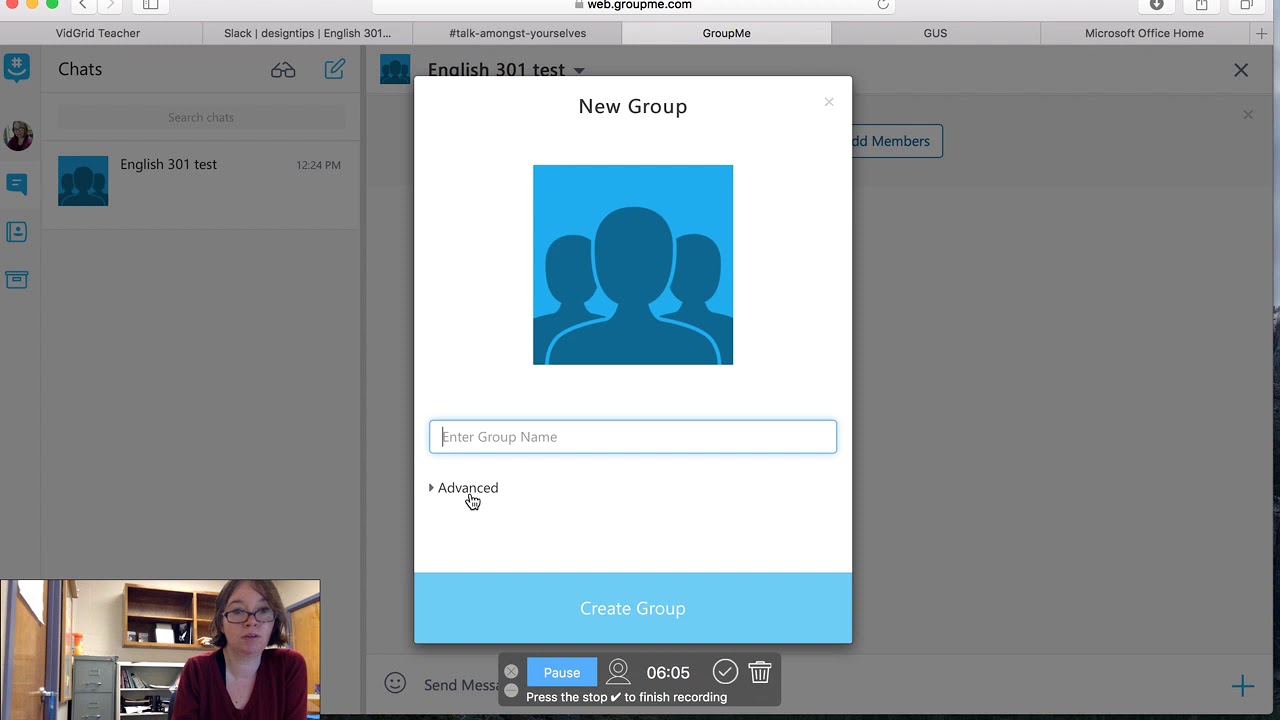Click the Safari back arrow button
This screenshot has height=720, width=1280.
(83, 5)
